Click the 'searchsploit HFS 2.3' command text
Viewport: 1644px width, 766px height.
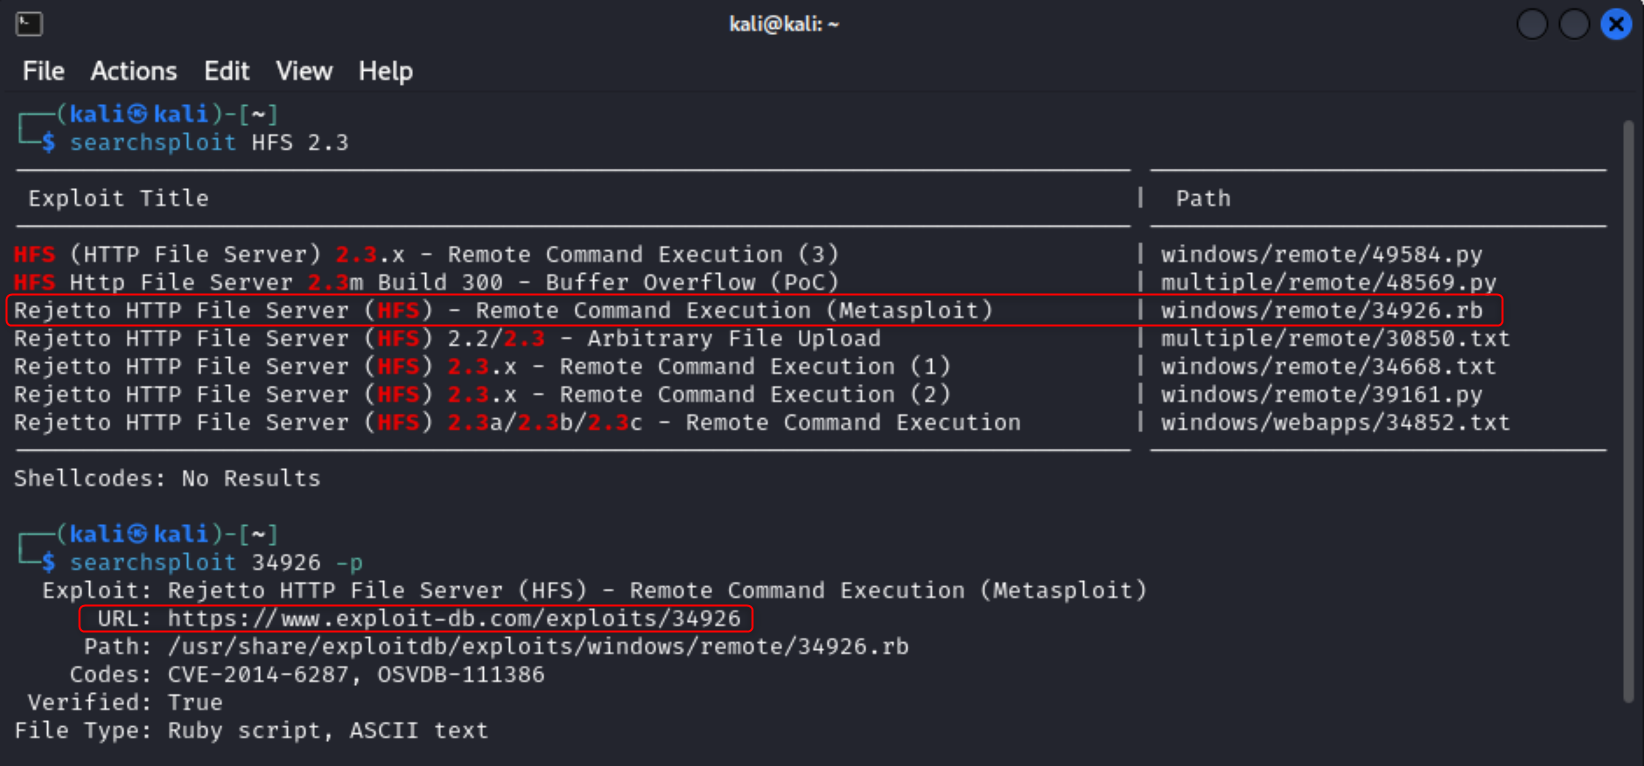pos(209,143)
